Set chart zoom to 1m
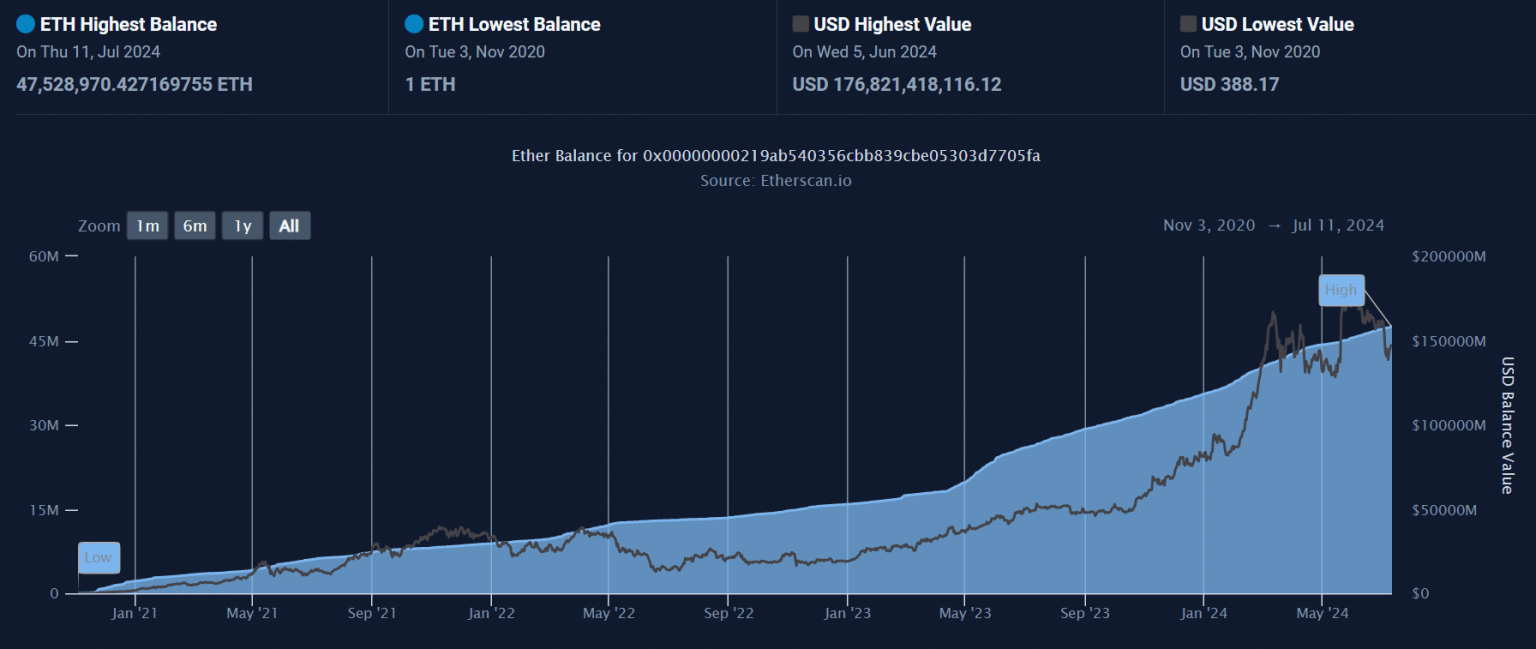This screenshot has height=649, width=1536. point(147,226)
